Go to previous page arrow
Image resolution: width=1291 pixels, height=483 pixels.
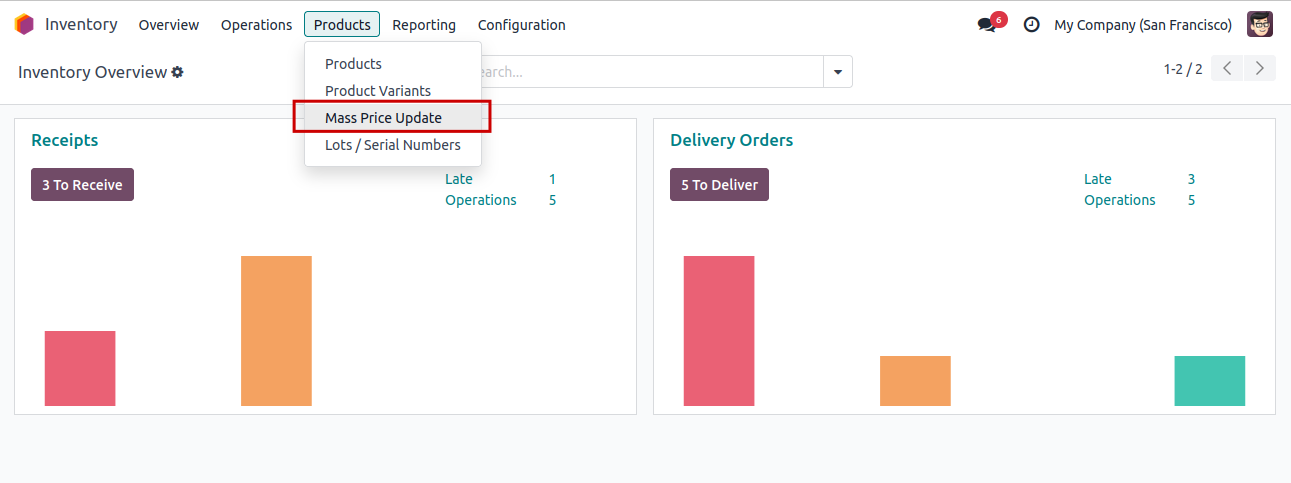[x=1227, y=68]
